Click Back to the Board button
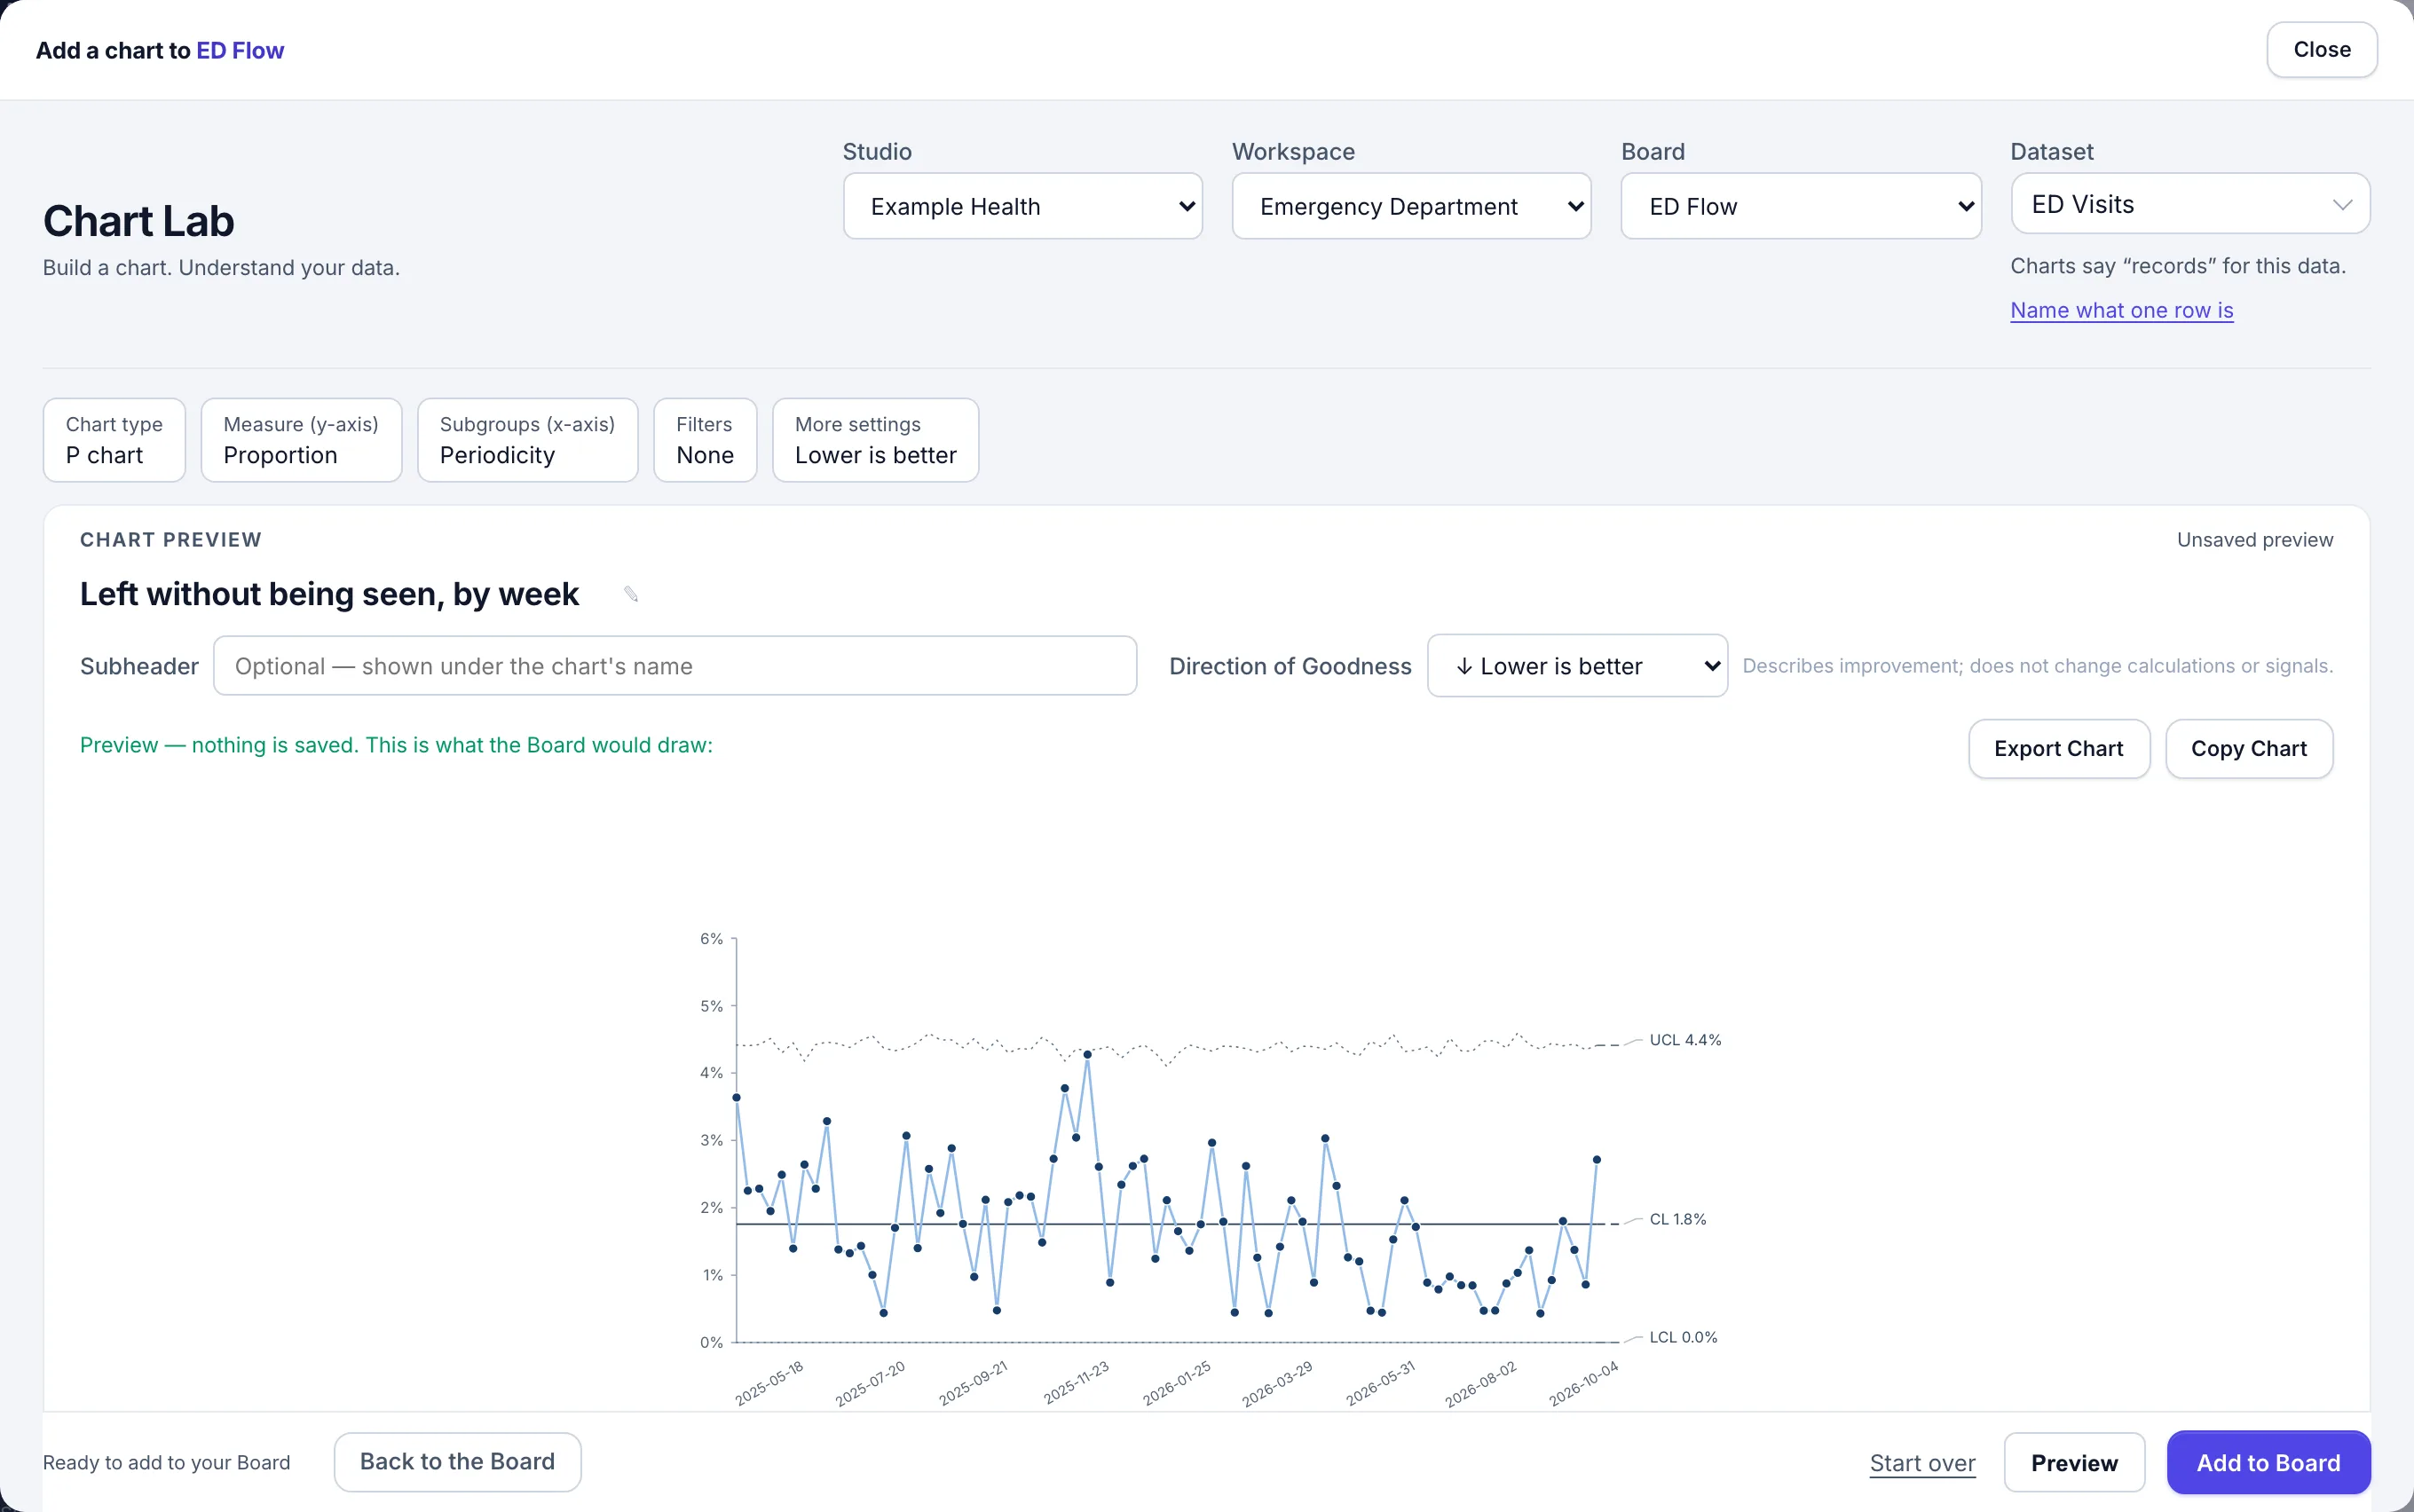 click(x=457, y=1461)
